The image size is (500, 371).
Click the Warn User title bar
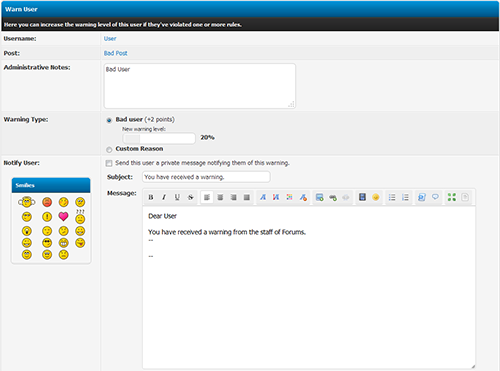point(250,9)
